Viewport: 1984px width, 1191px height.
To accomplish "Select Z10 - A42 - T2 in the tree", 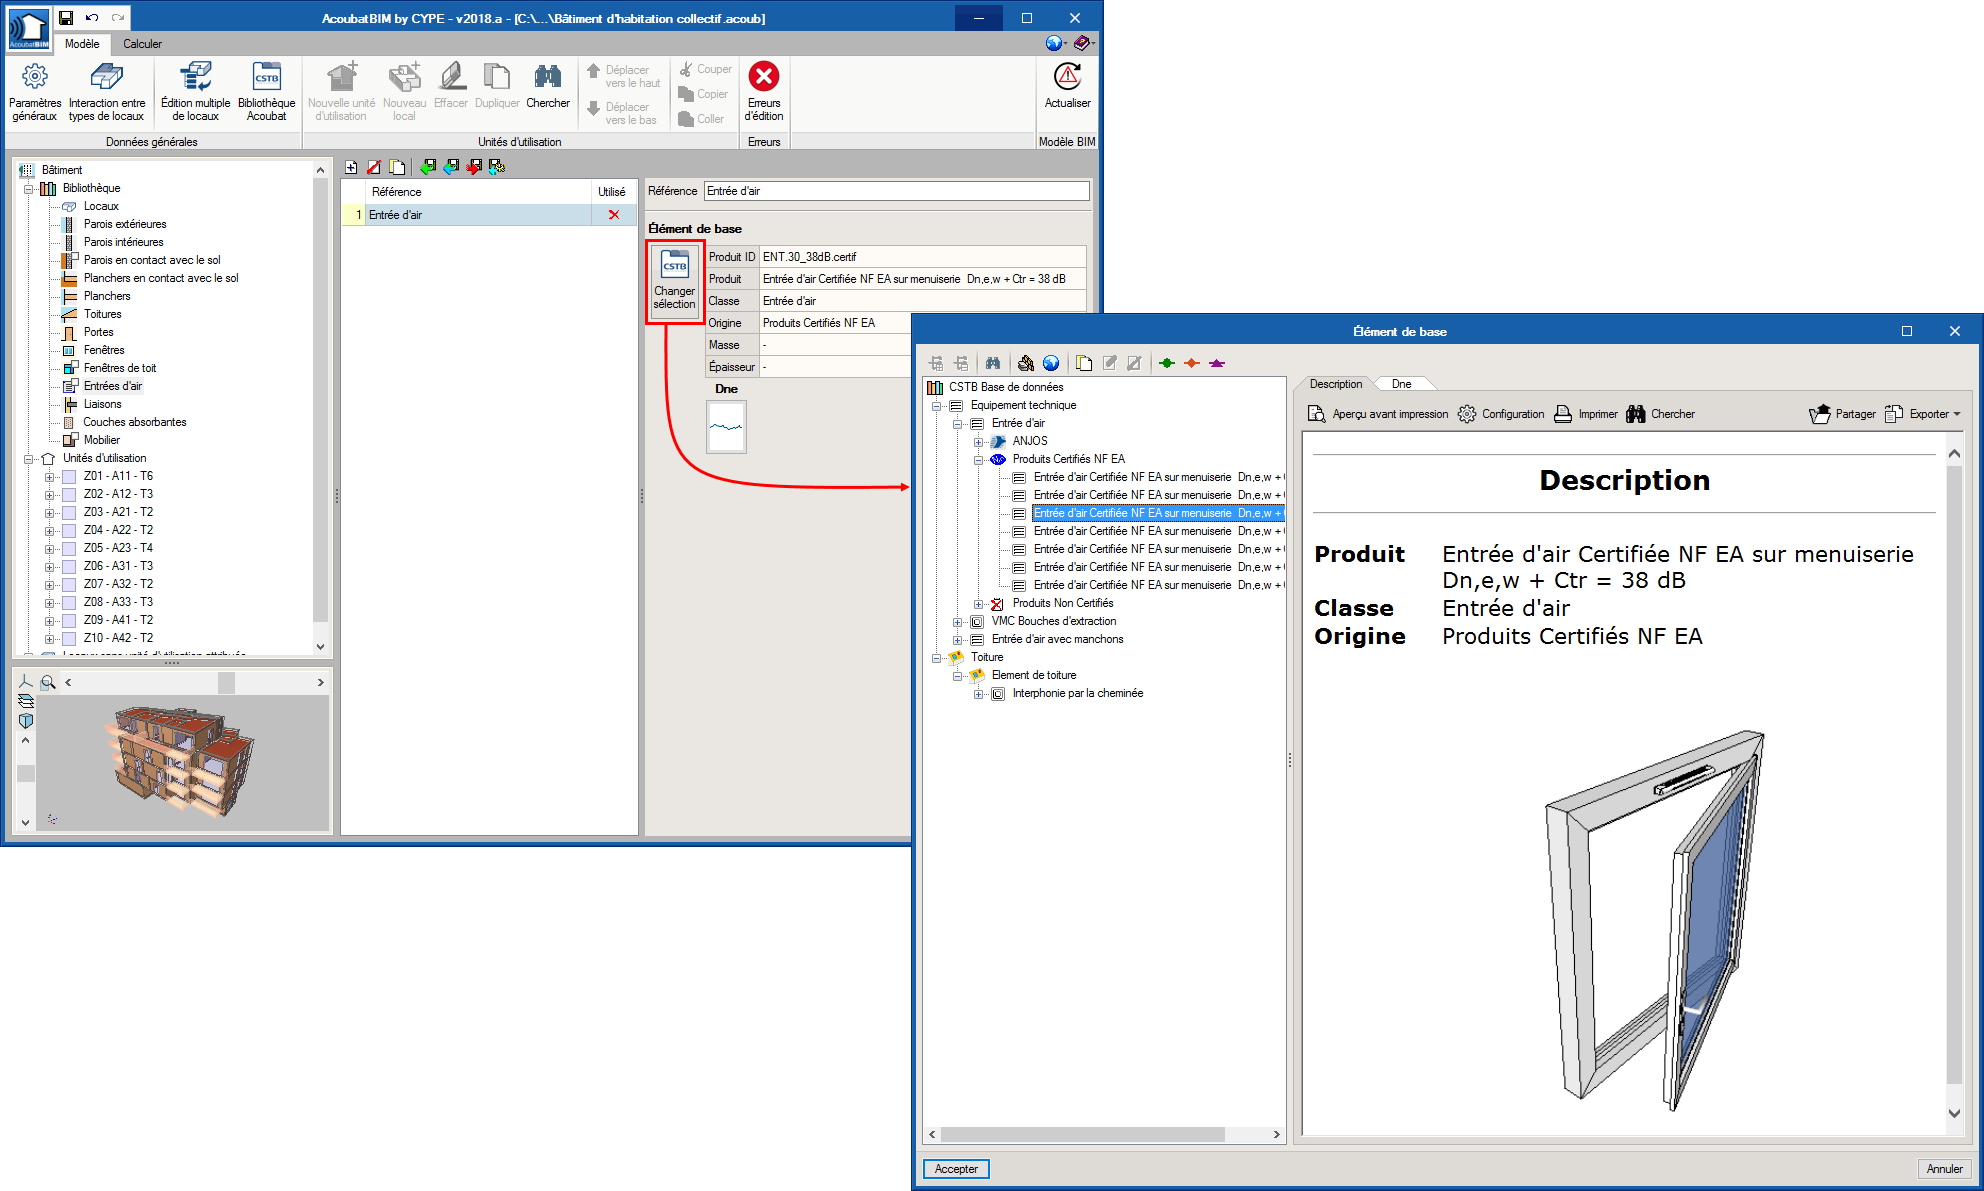I will pyautogui.click(x=118, y=638).
